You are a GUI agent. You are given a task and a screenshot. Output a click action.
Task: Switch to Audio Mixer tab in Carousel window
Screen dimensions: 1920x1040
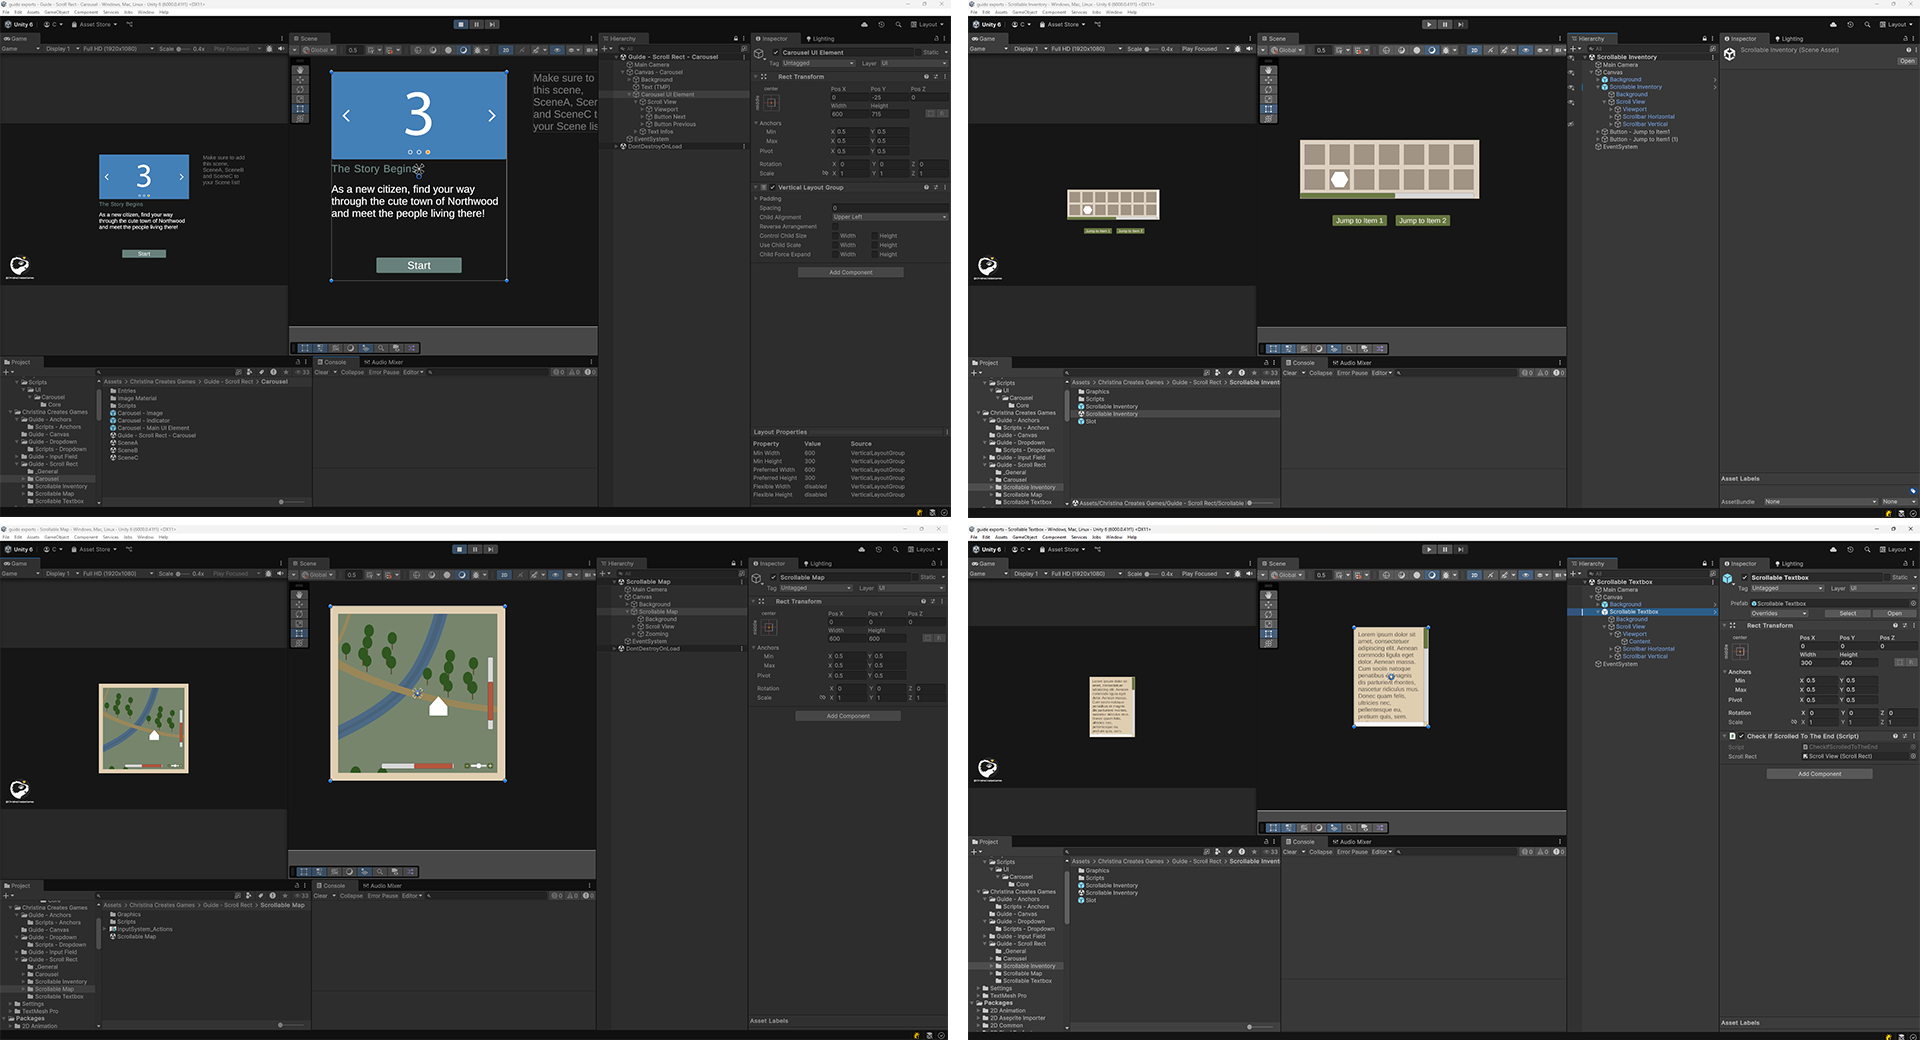point(384,363)
